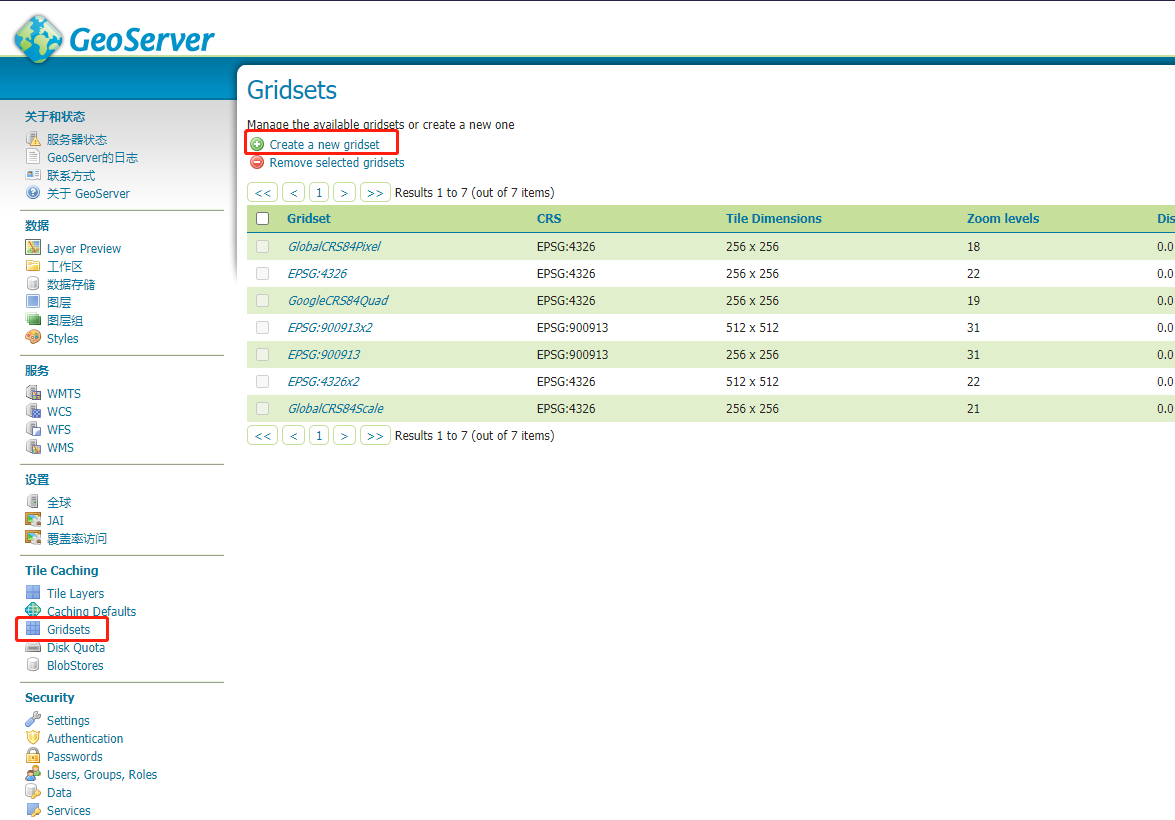1175x820 pixels.
Task: Click the Disk Quota drive icon
Action: pos(33,647)
